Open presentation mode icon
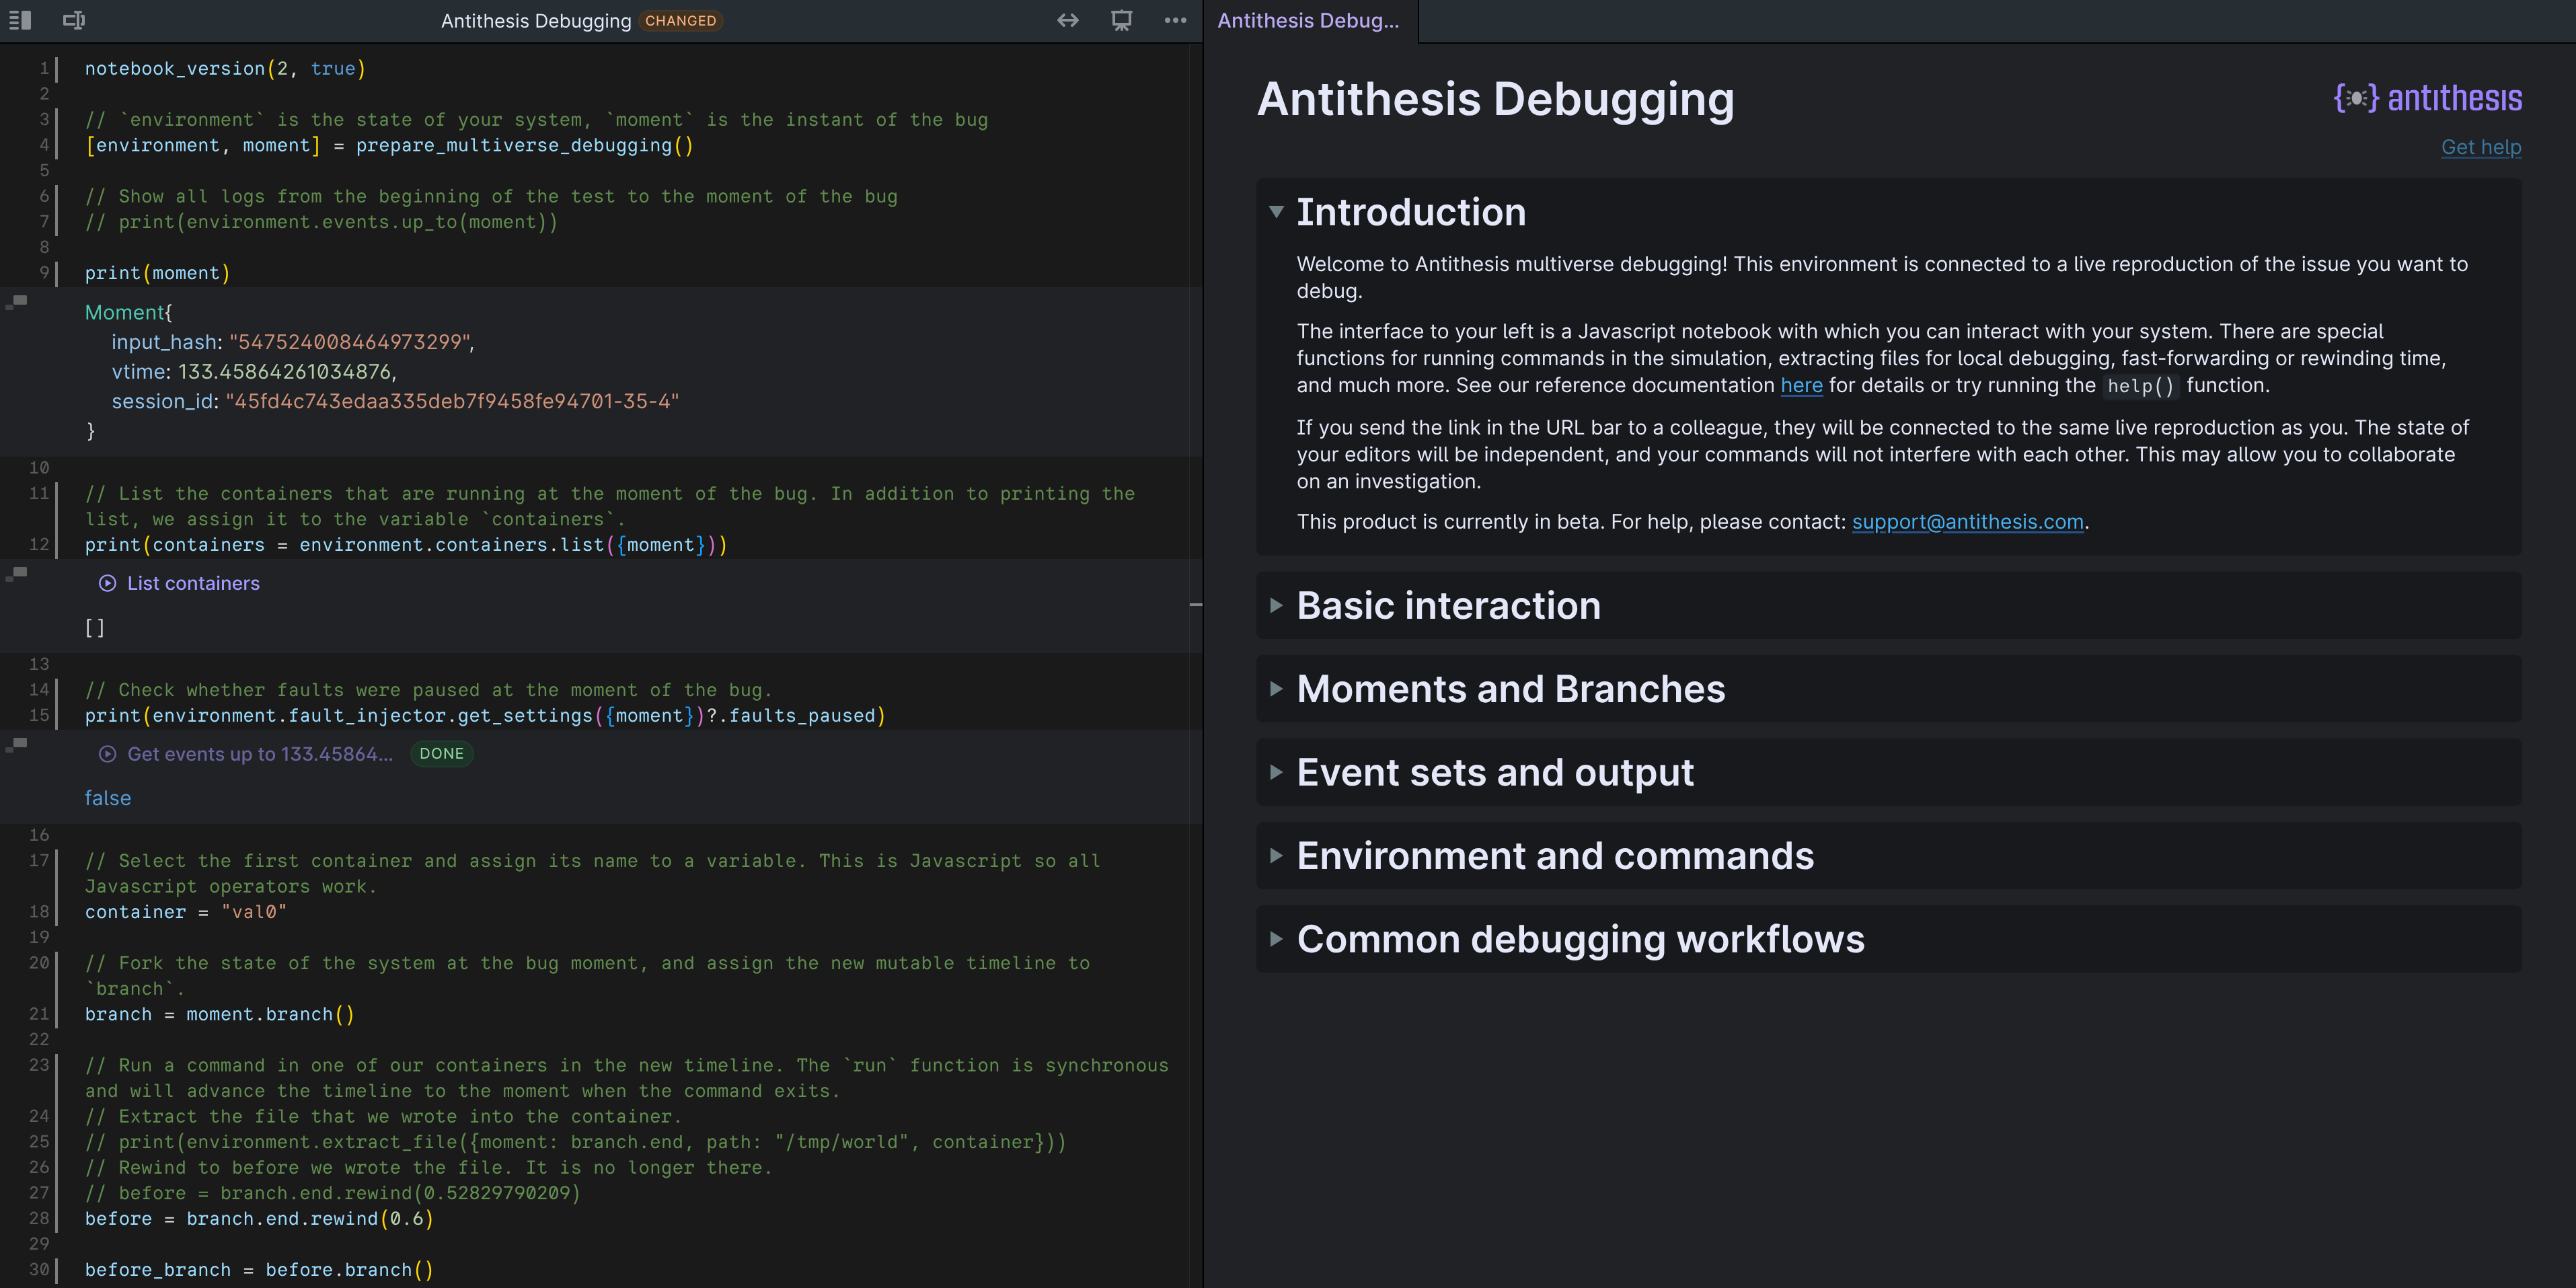 pyautogui.click(x=1121, y=20)
